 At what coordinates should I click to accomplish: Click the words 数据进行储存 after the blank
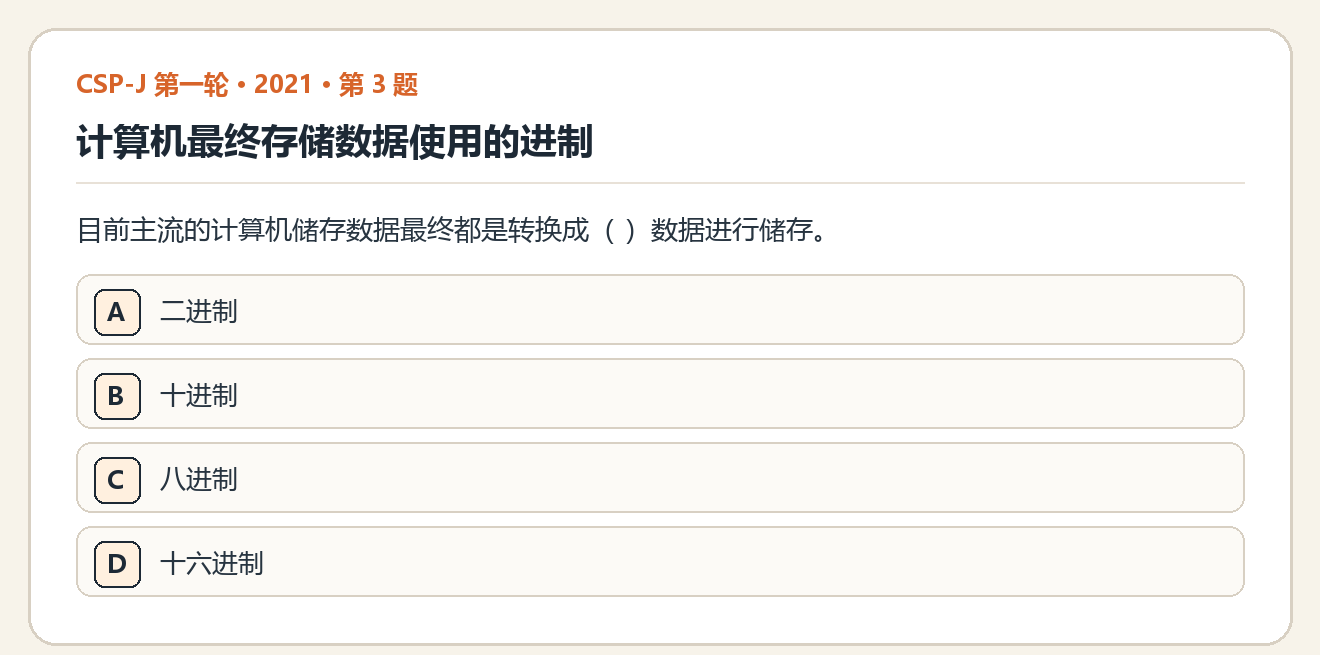(729, 232)
